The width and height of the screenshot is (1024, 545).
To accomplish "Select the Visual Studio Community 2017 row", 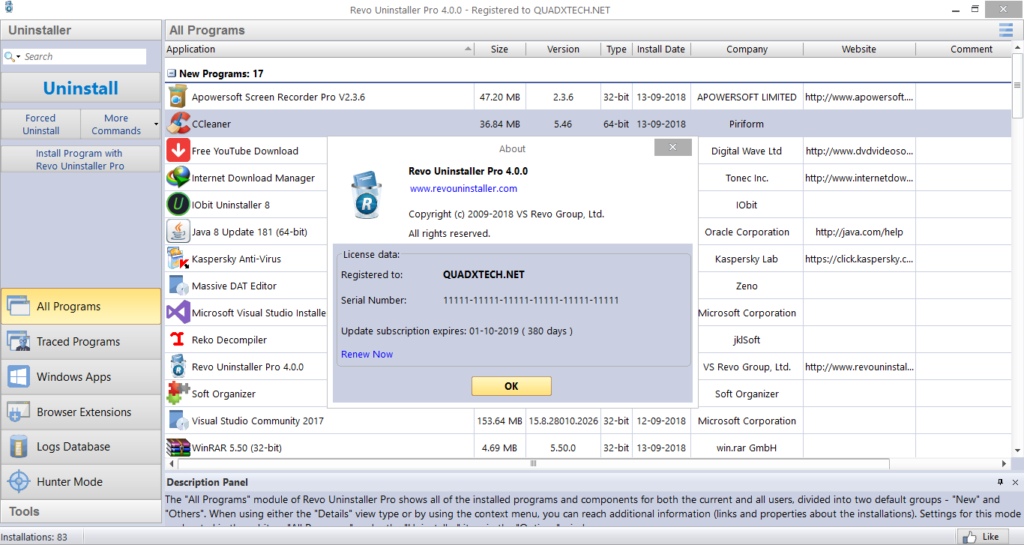I will pos(588,420).
